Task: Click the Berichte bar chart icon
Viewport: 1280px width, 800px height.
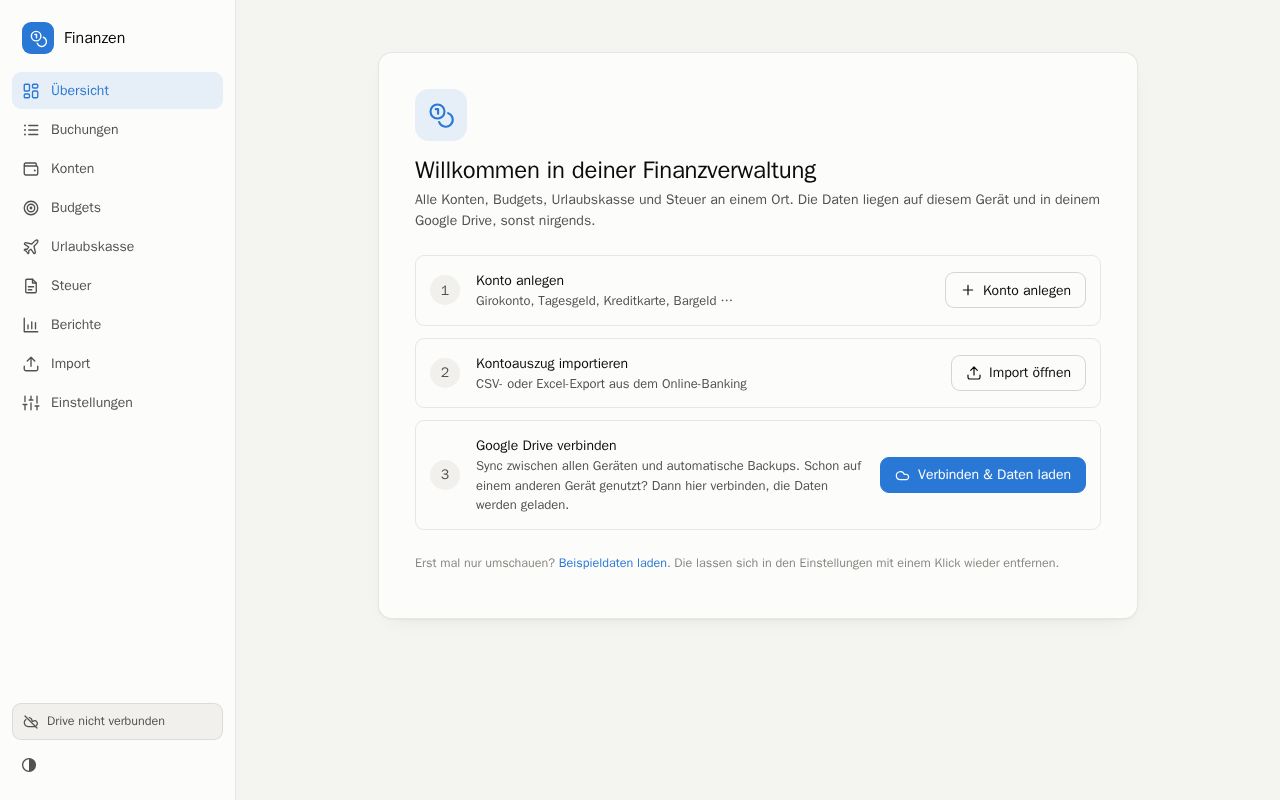Action: [31, 325]
